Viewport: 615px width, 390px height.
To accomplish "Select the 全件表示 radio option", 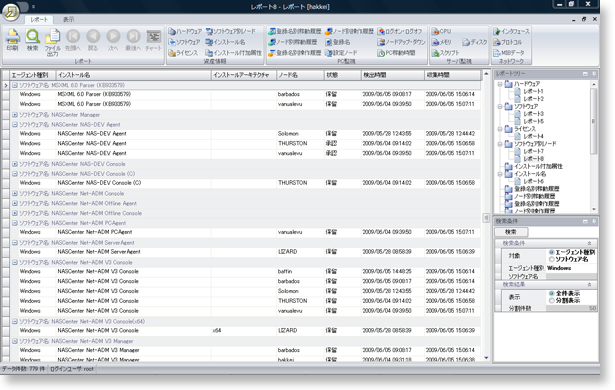I will 551,293.
